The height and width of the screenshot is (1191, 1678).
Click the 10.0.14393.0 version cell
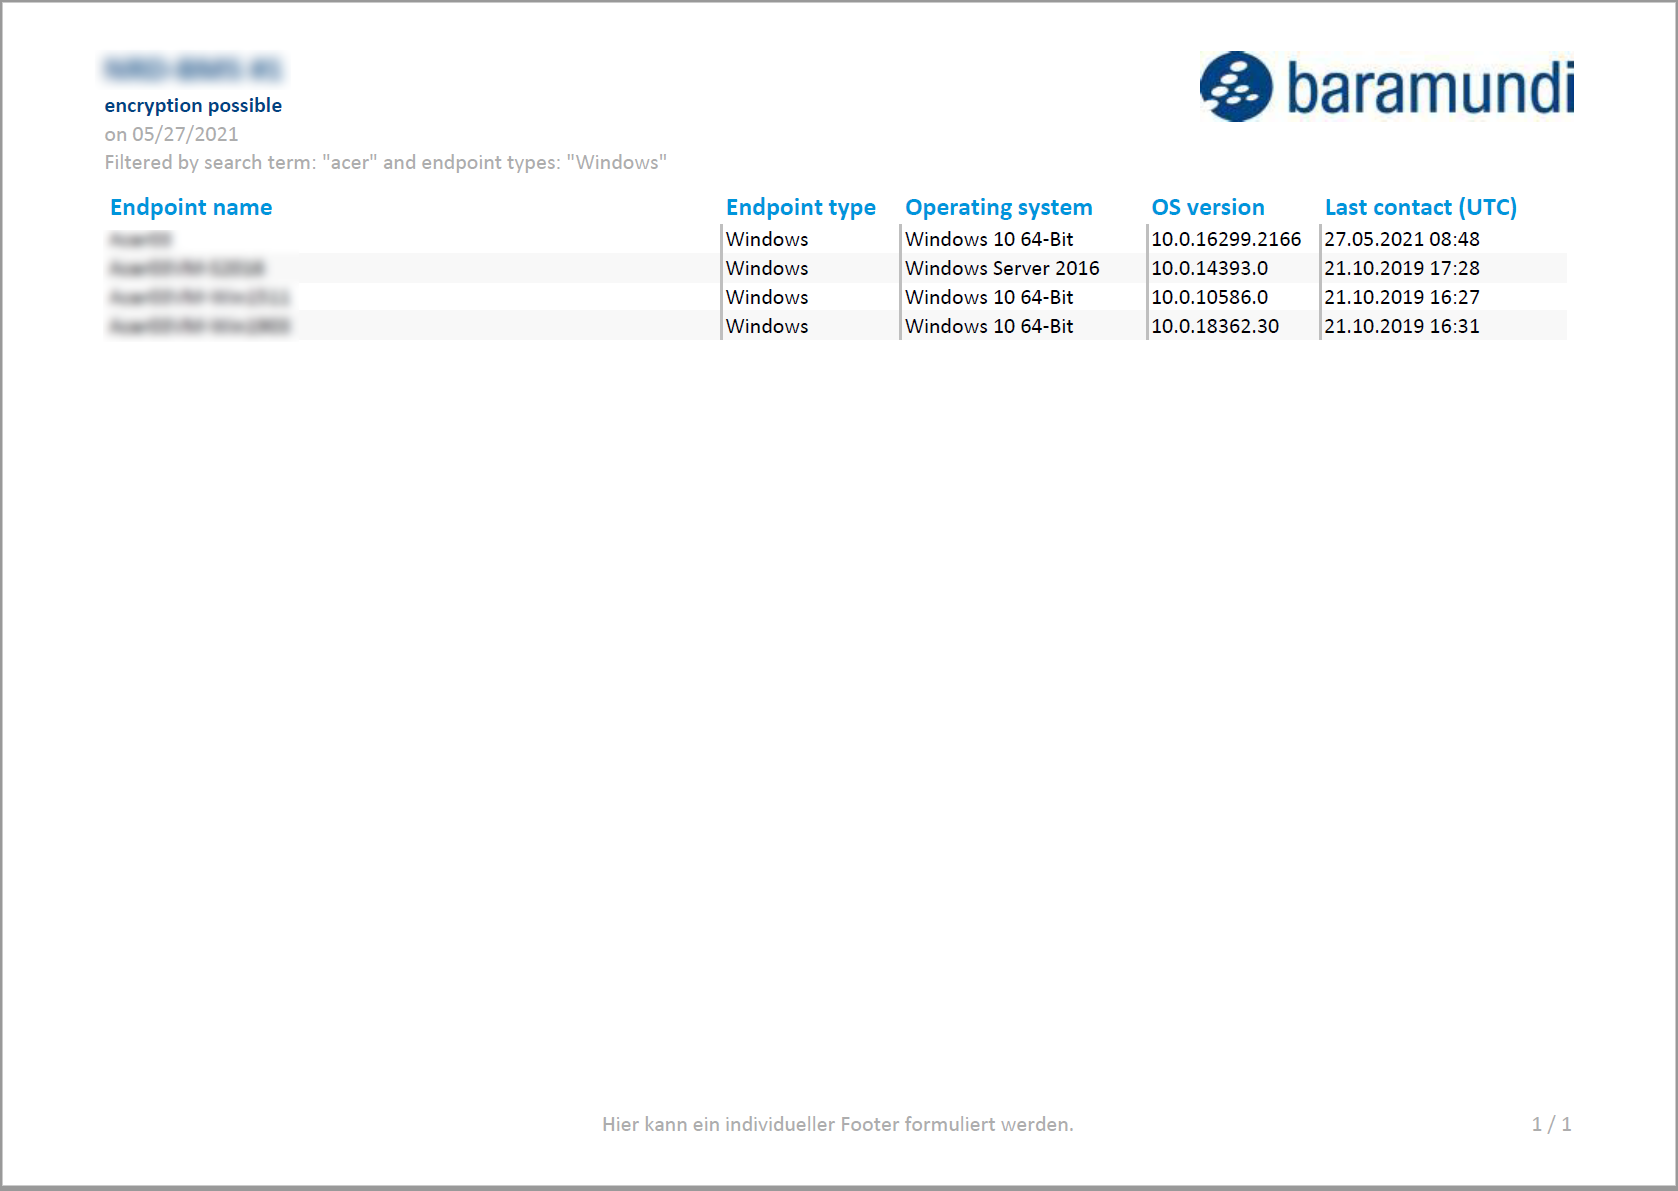(x=1209, y=268)
